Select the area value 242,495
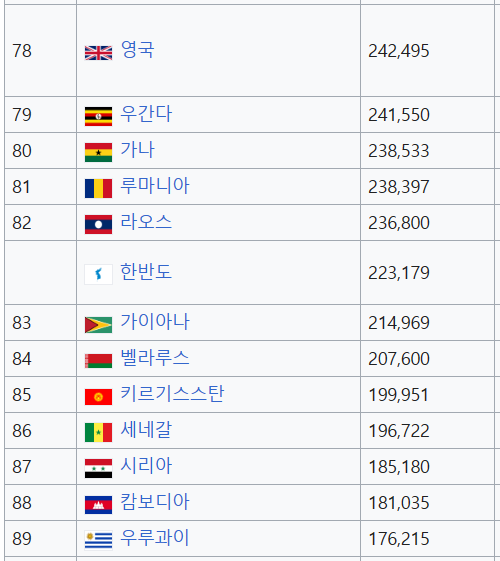Viewport: 500px width, 561px height. tap(399, 51)
